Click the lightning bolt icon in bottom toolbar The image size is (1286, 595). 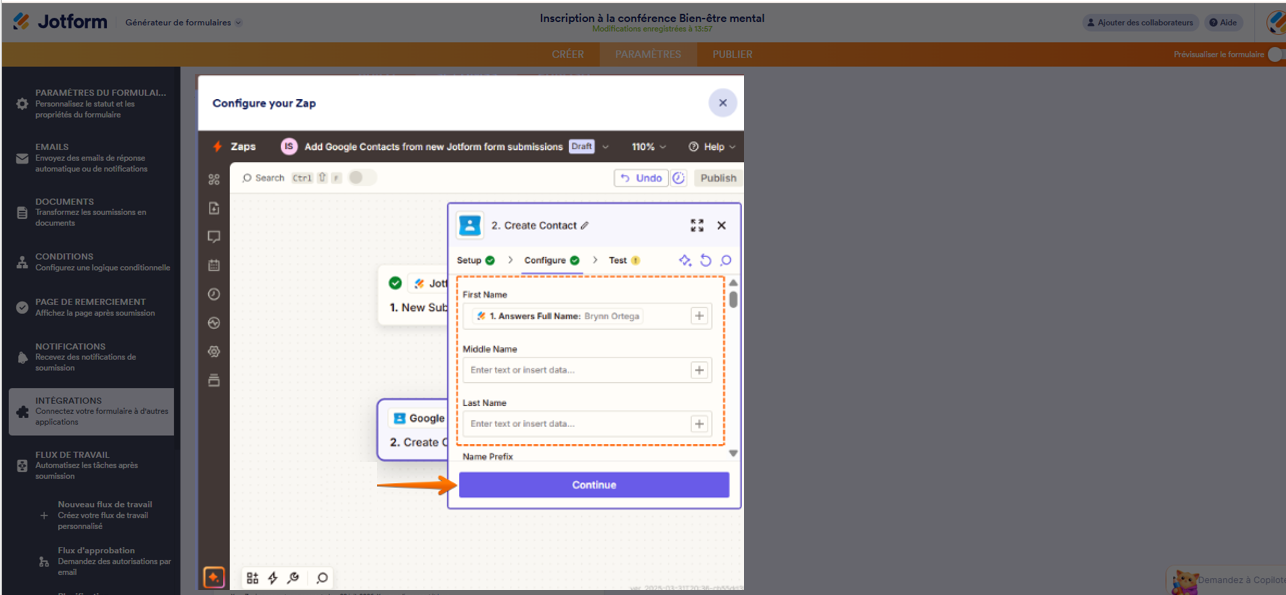(272, 578)
